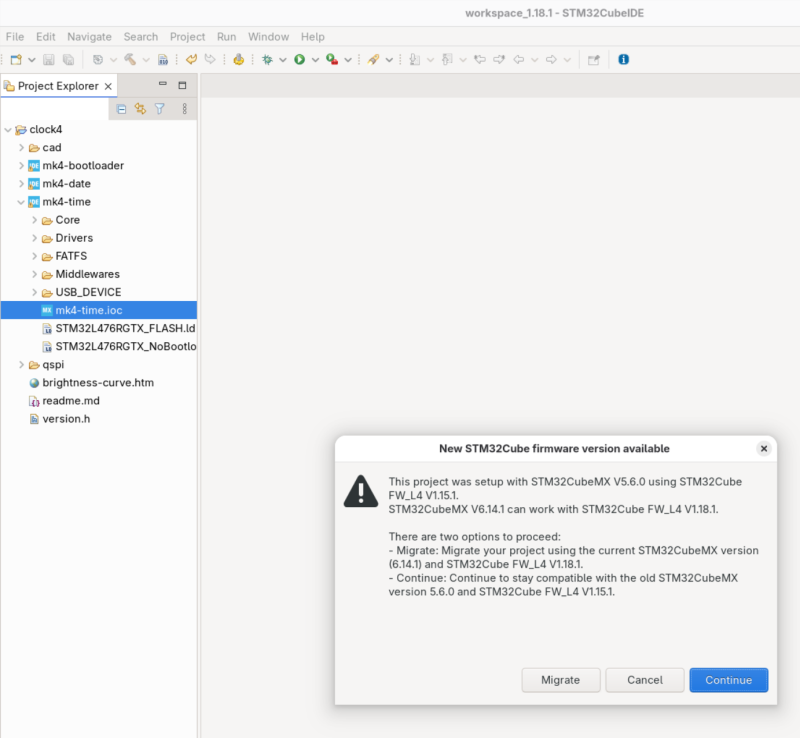
Task: Click the Save All toolbar icon
Action: [x=68, y=60]
